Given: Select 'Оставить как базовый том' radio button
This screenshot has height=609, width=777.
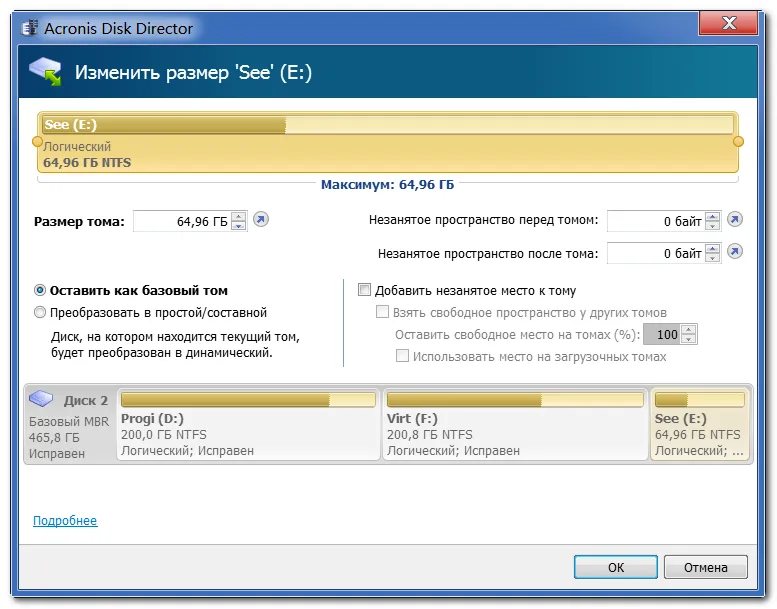Looking at the screenshot, I should coord(40,290).
